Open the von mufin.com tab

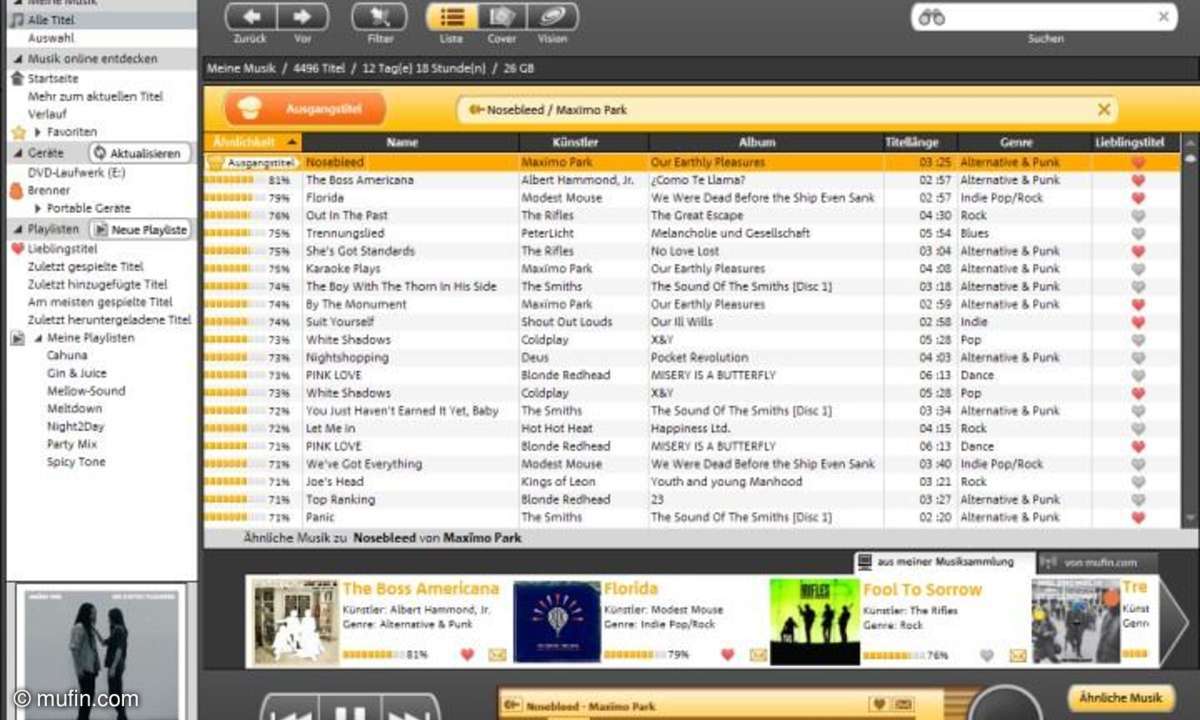[x=1098, y=563]
